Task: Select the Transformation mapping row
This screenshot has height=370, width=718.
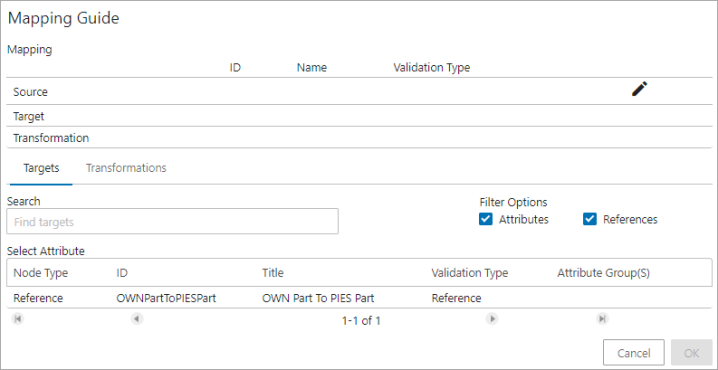Action: (x=359, y=138)
